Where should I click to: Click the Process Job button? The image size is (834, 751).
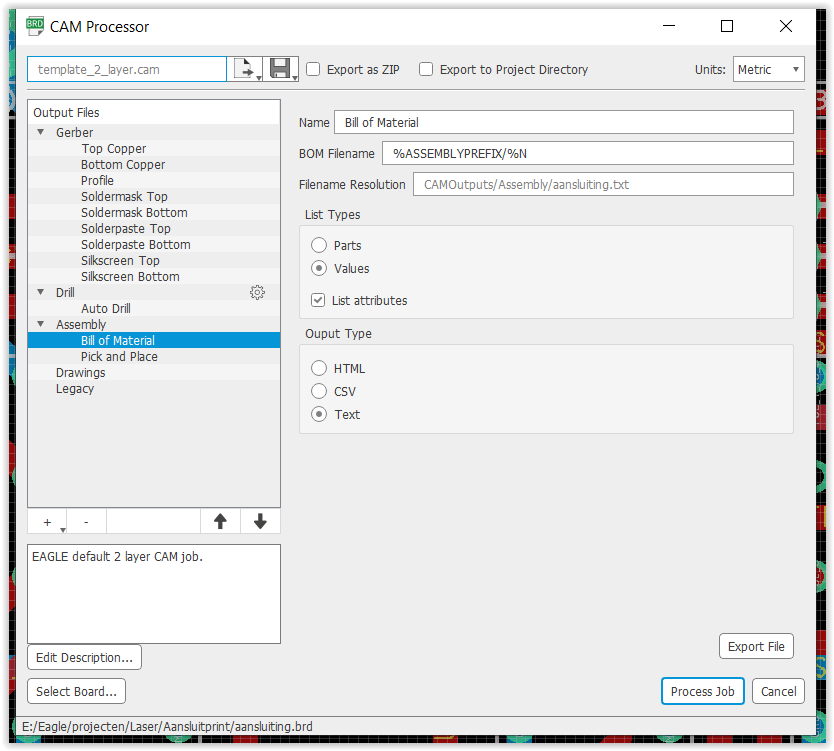(703, 691)
